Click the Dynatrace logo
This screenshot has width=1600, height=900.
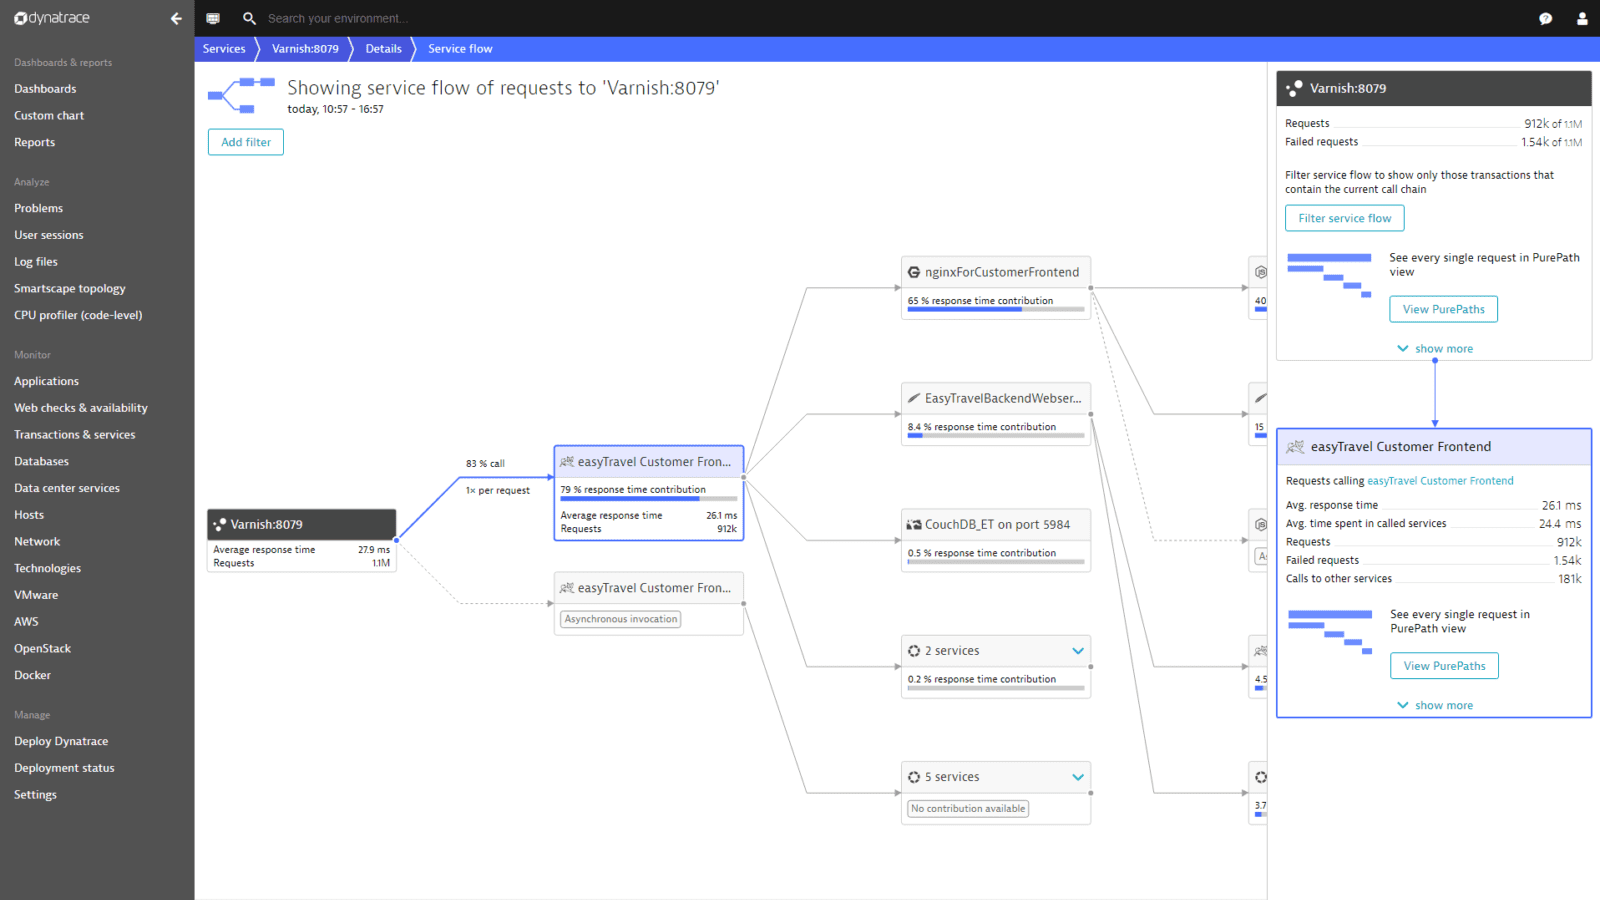point(52,18)
